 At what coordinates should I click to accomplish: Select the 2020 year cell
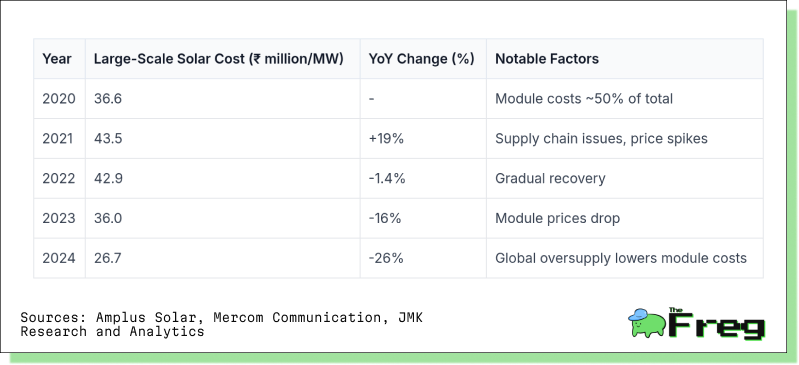click(60, 98)
